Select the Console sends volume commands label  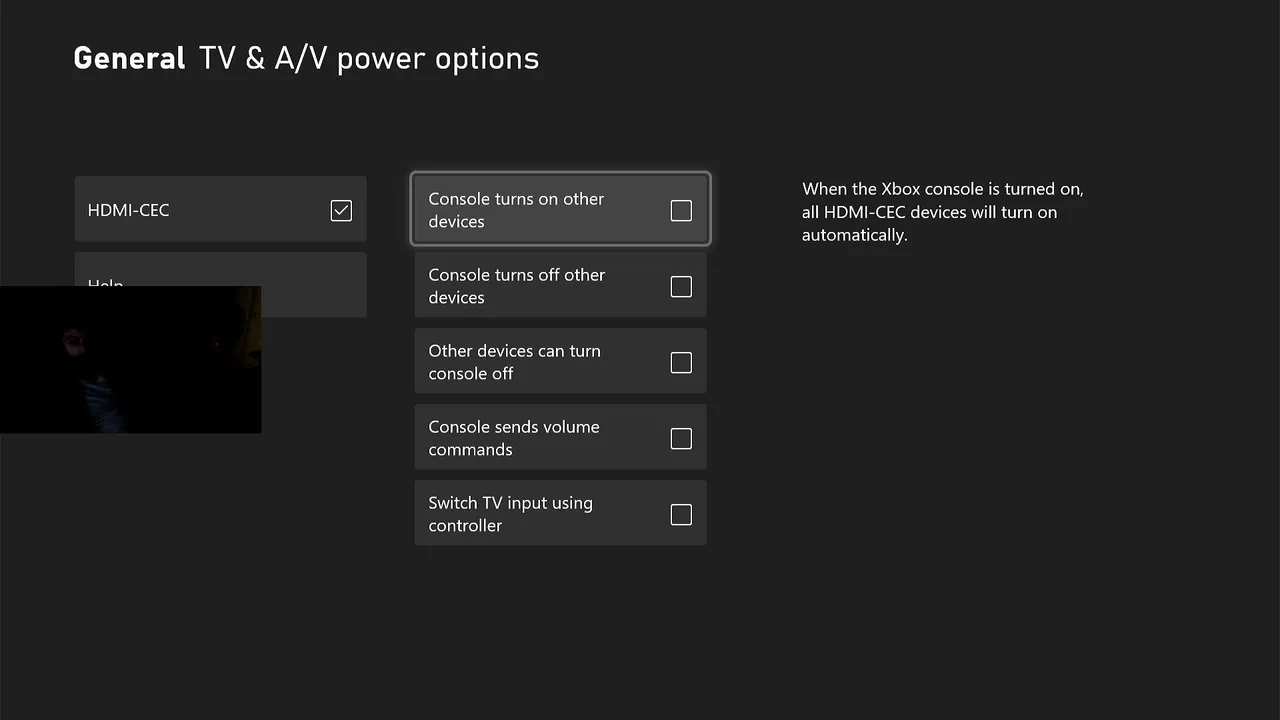(514, 438)
